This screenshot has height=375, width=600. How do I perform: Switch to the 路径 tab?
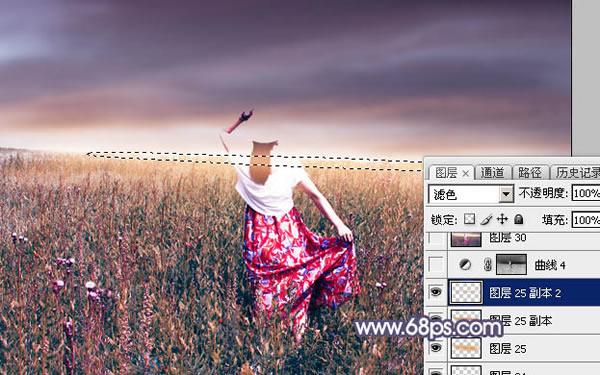coord(530,173)
